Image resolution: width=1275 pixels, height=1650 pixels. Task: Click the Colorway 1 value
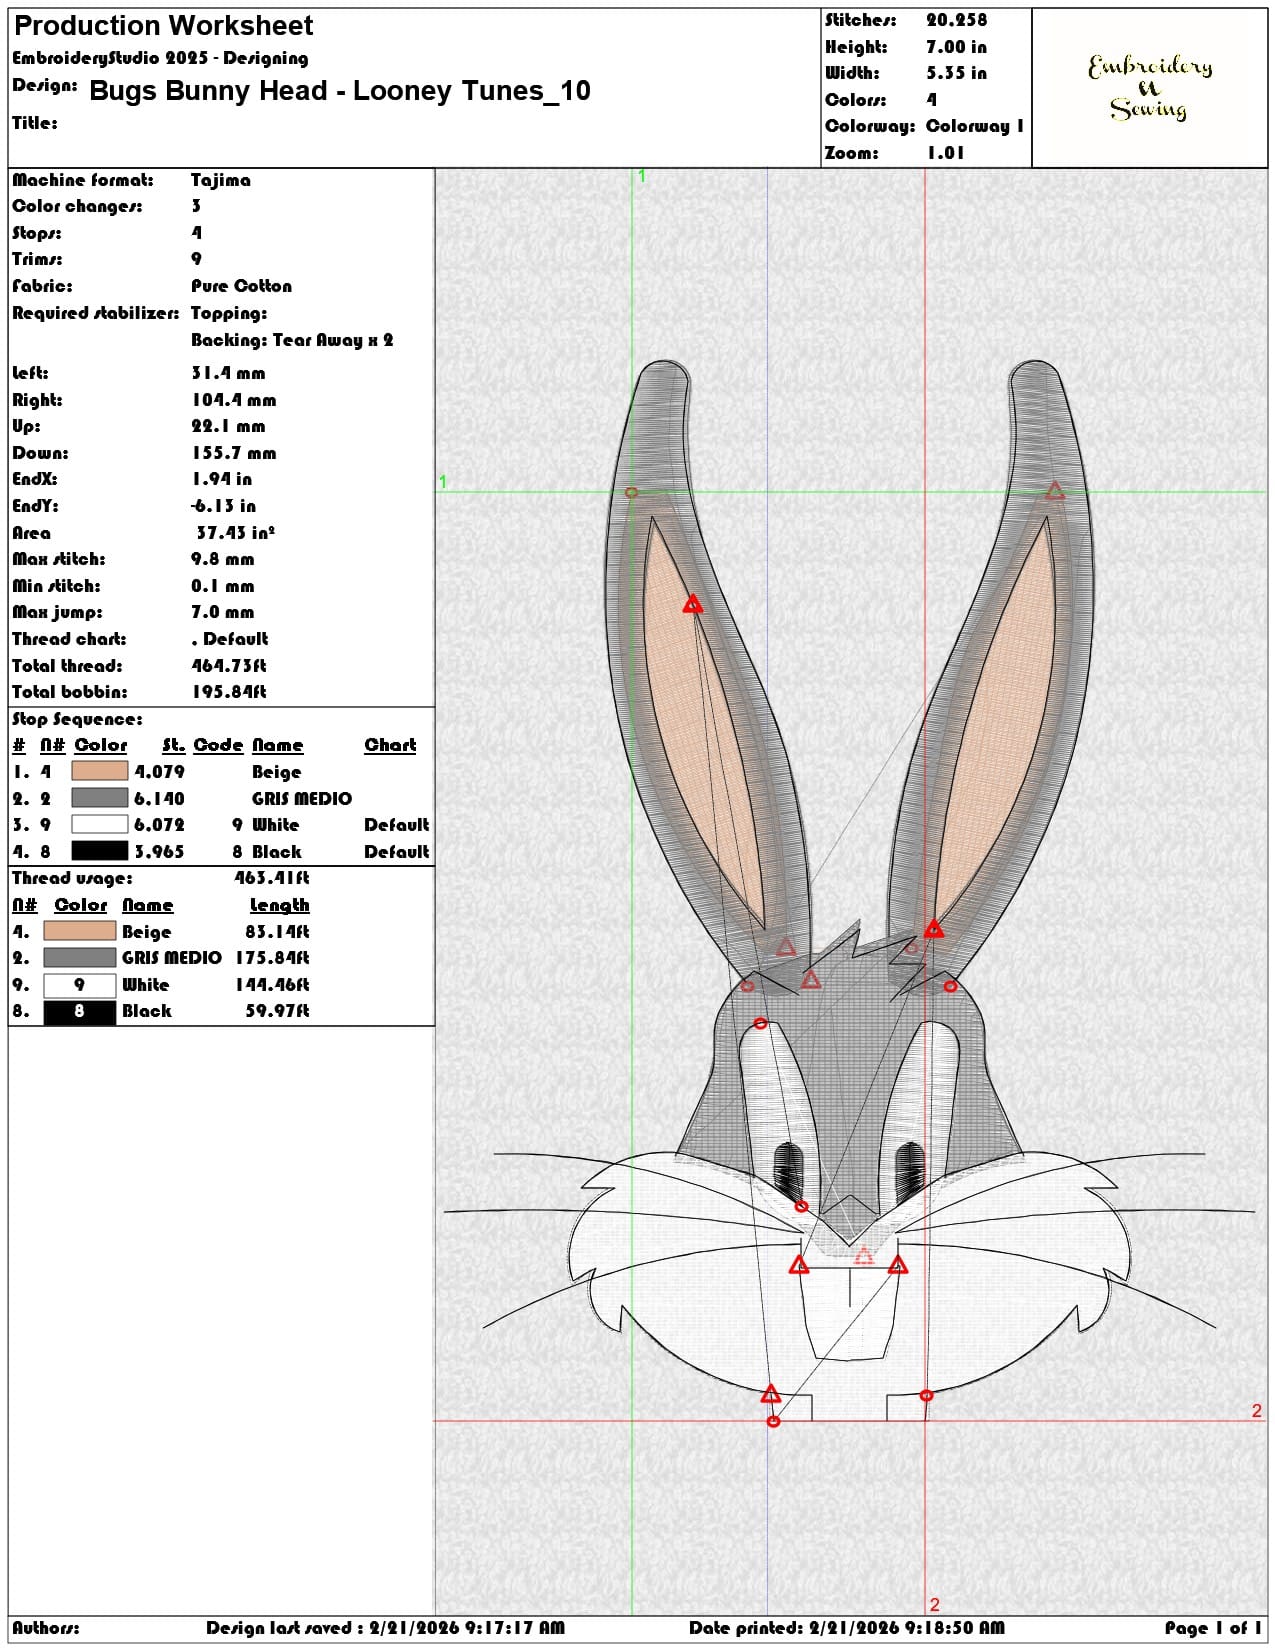pyautogui.click(x=975, y=126)
